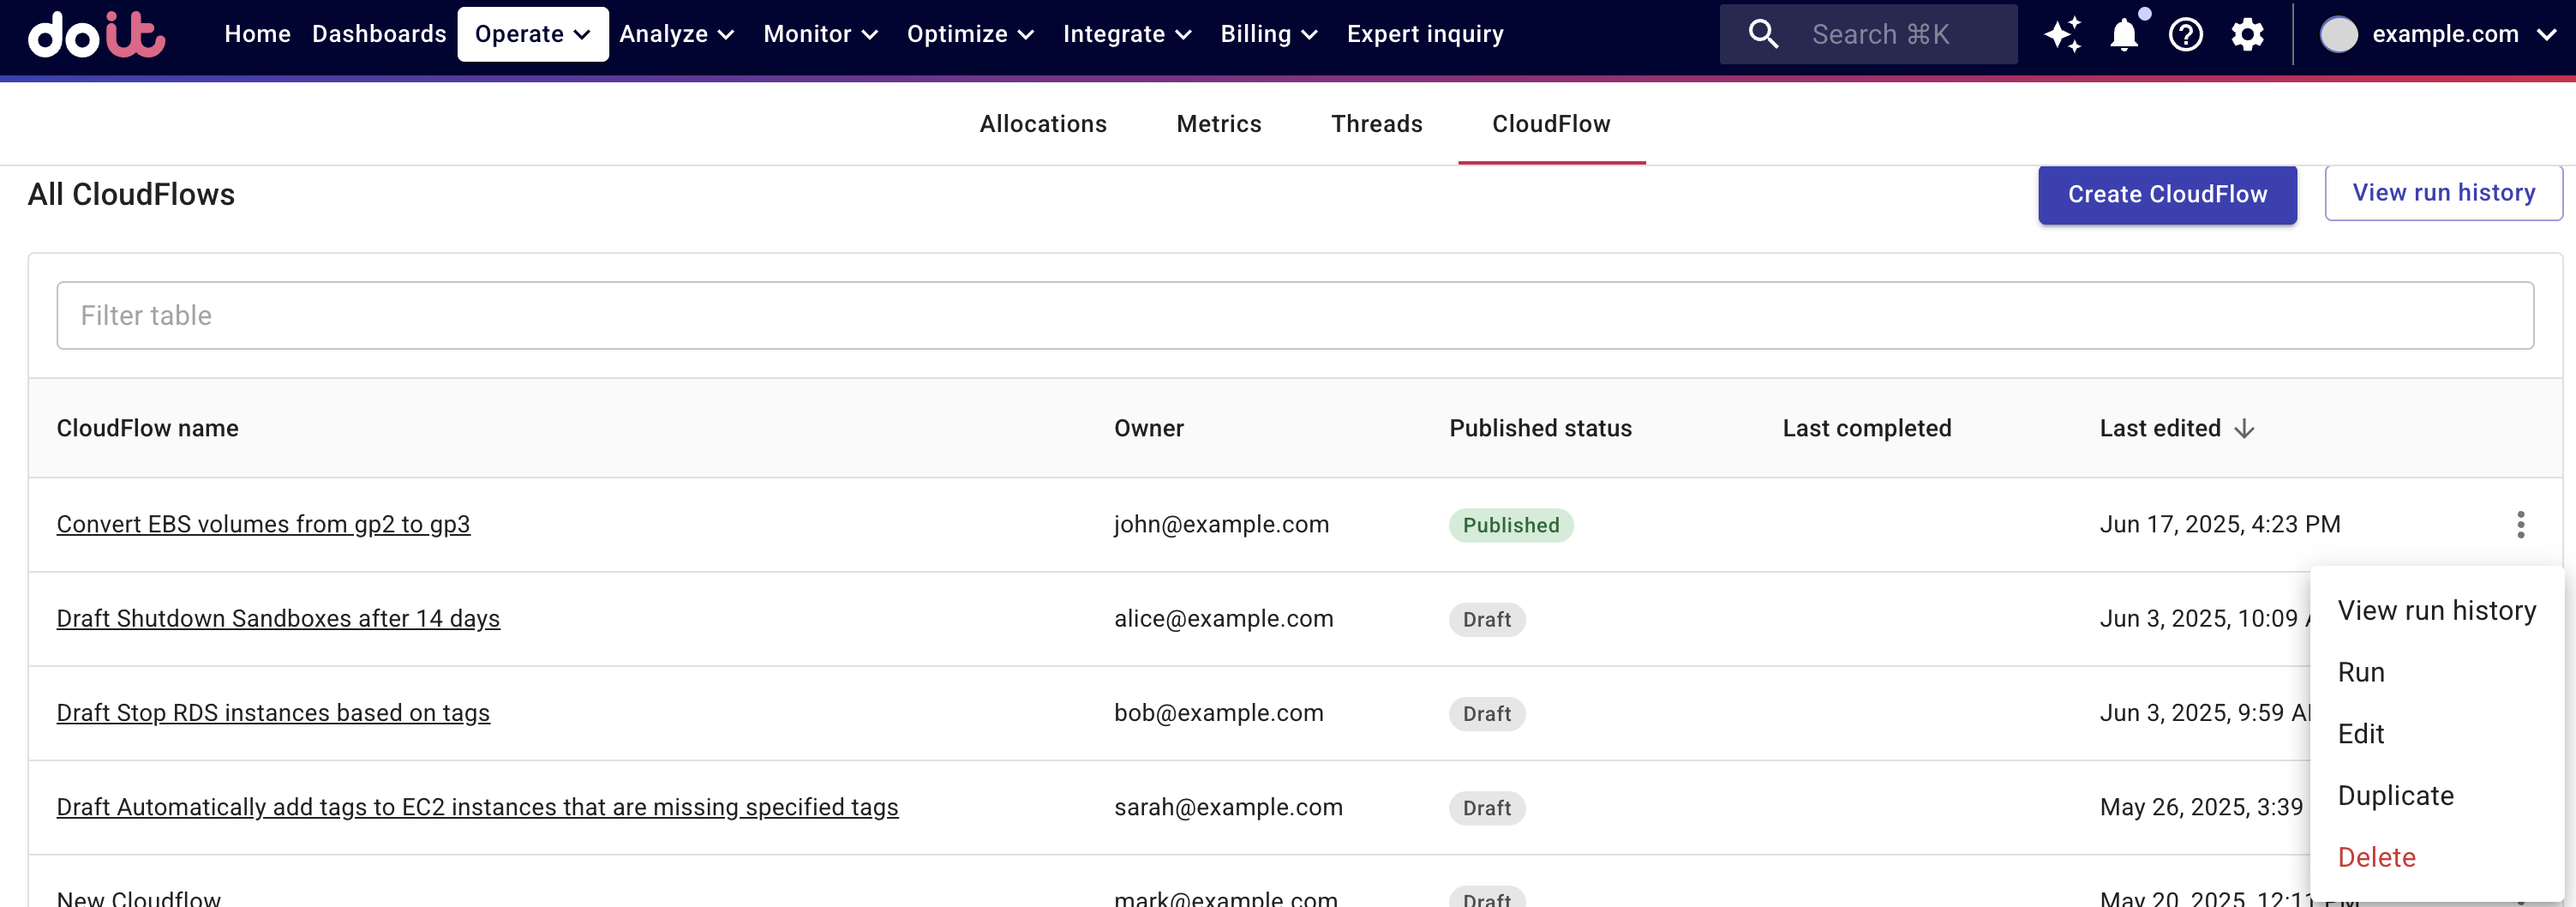Click Draft badge in alice@example.com row
This screenshot has width=2576, height=907.
1487,619
